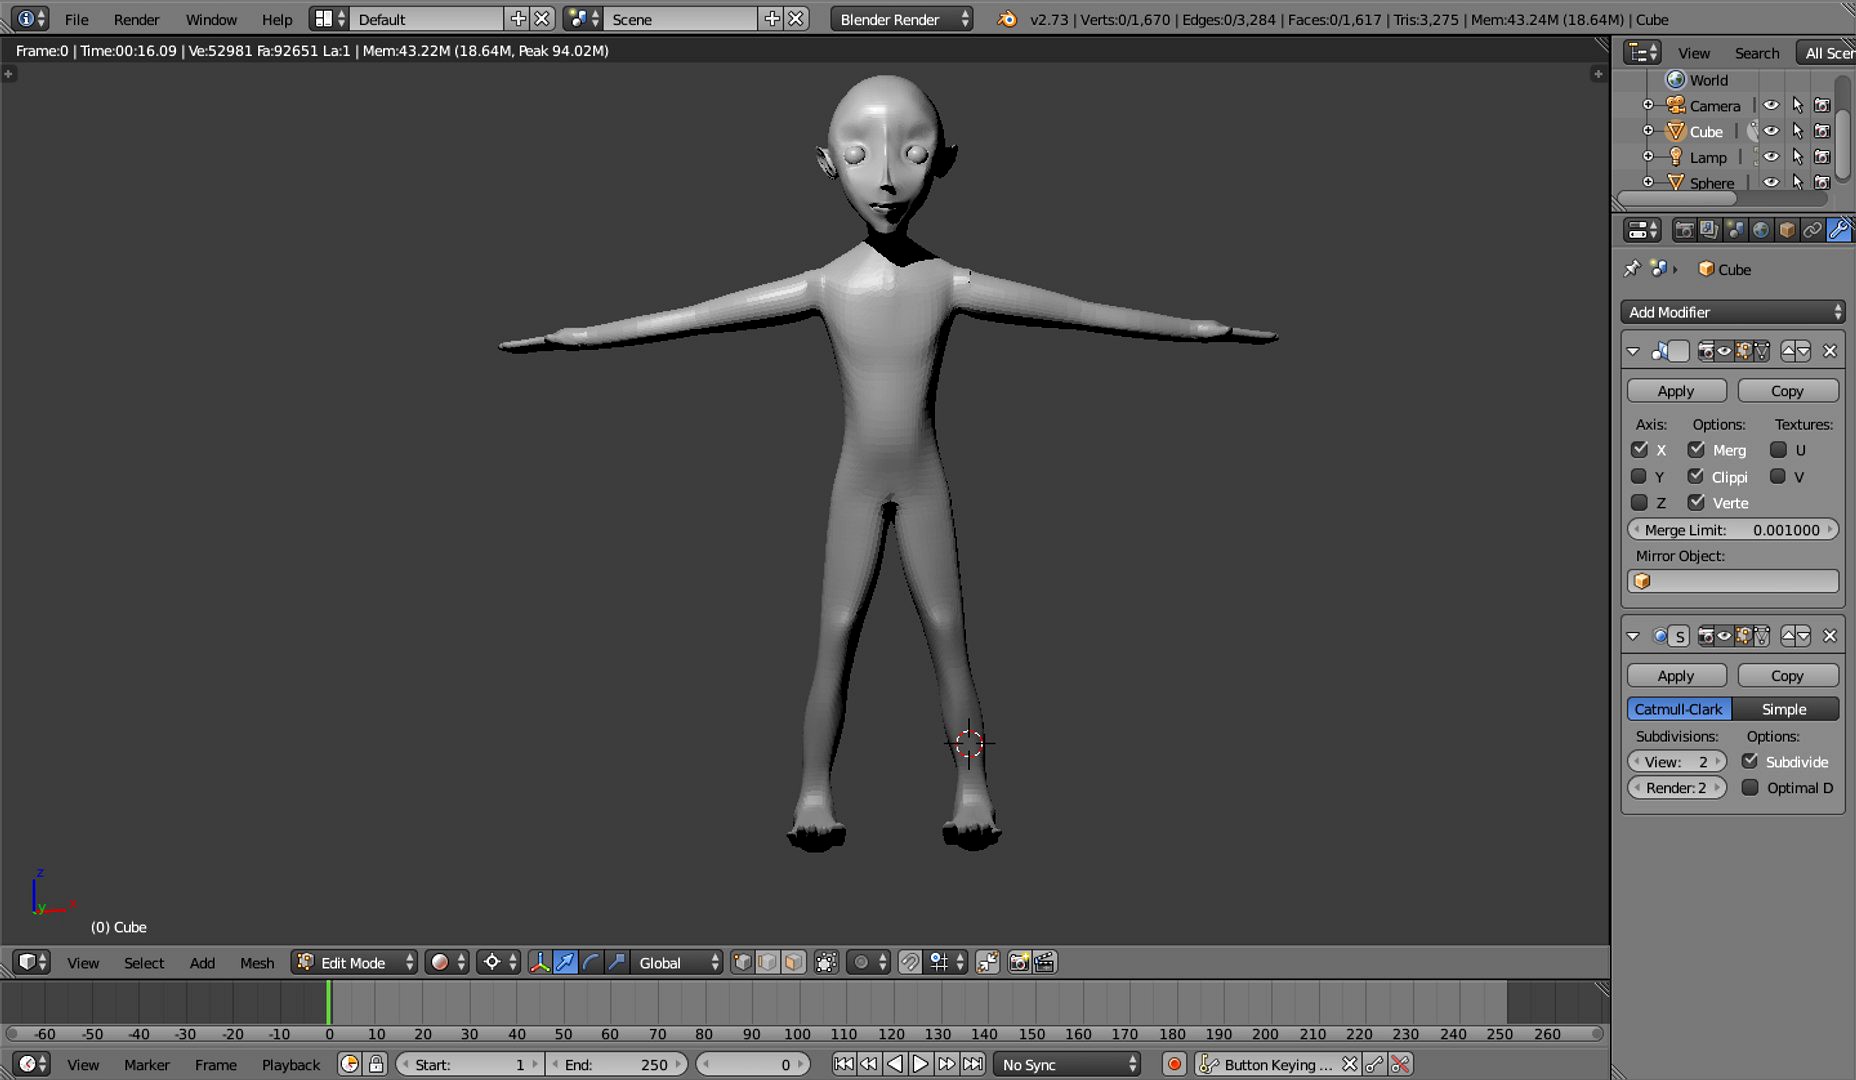Open the Object Constraints chain-link tab
This screenshot has width=1856, height=1080.
[1812, 230]
